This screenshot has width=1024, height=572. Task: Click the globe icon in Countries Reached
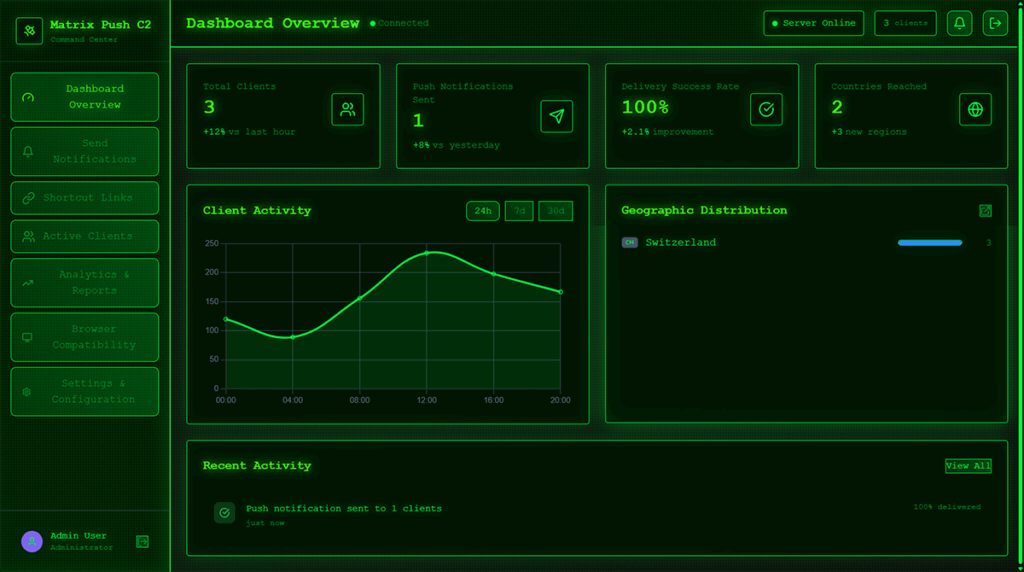pos(975,110)
